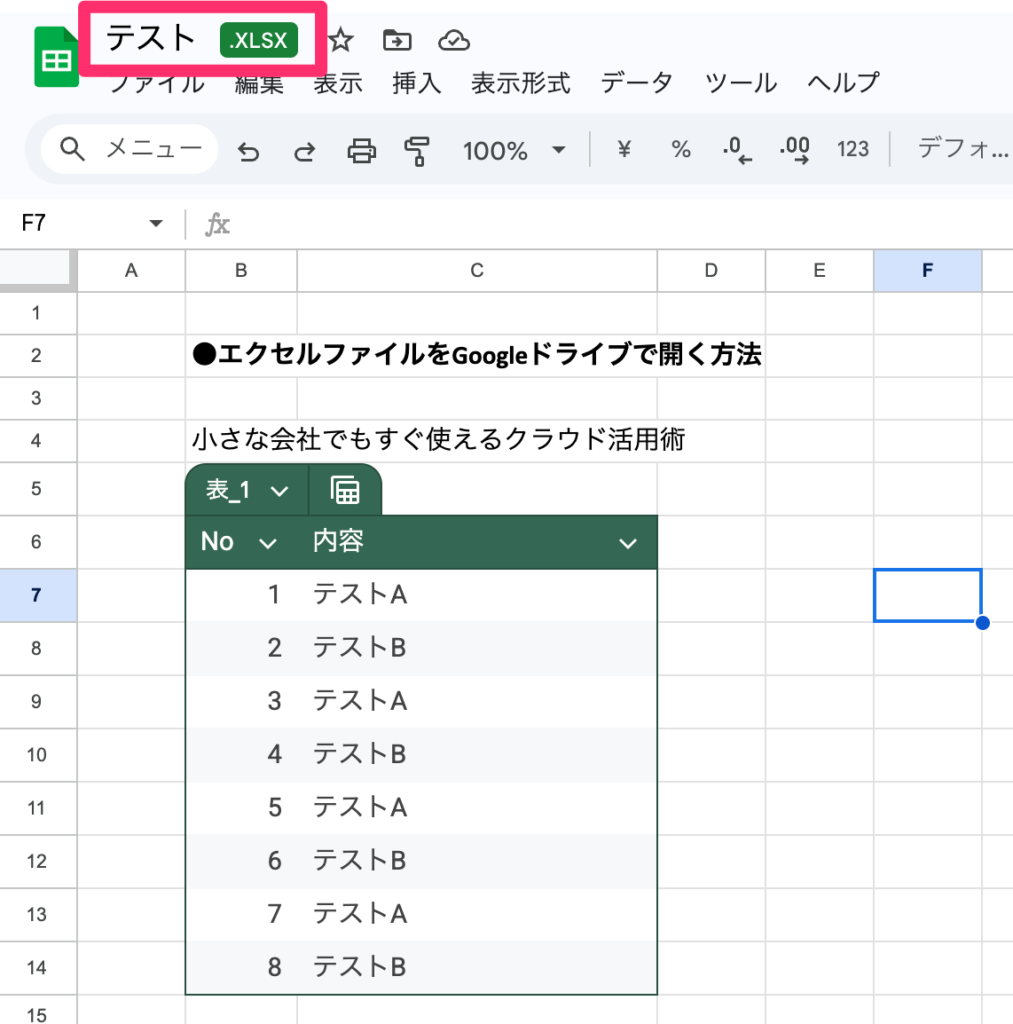Open the No column filter dropdown
Screen dimensions: 1013x1024
pos(267,543)
